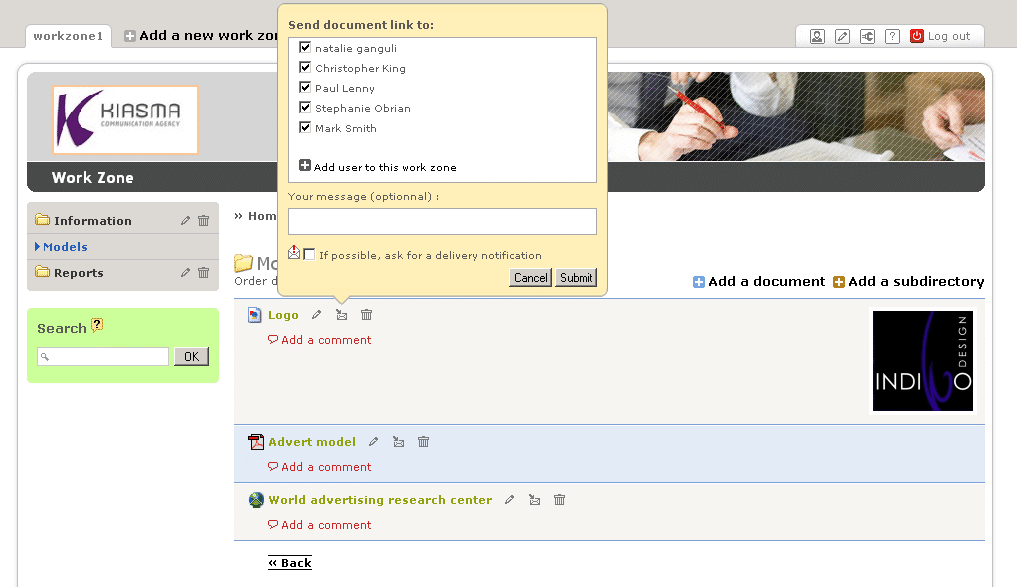Open Add a new work zone tab
Screen dimensions: 1017x587
tap(201, 36)
